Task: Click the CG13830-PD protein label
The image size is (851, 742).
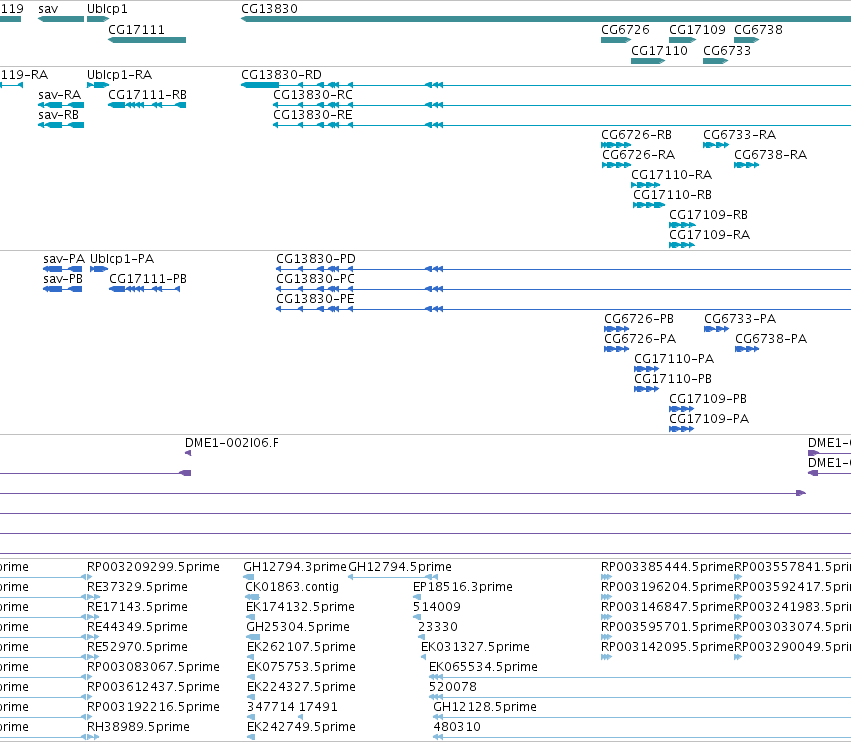Action: [316, 258]
